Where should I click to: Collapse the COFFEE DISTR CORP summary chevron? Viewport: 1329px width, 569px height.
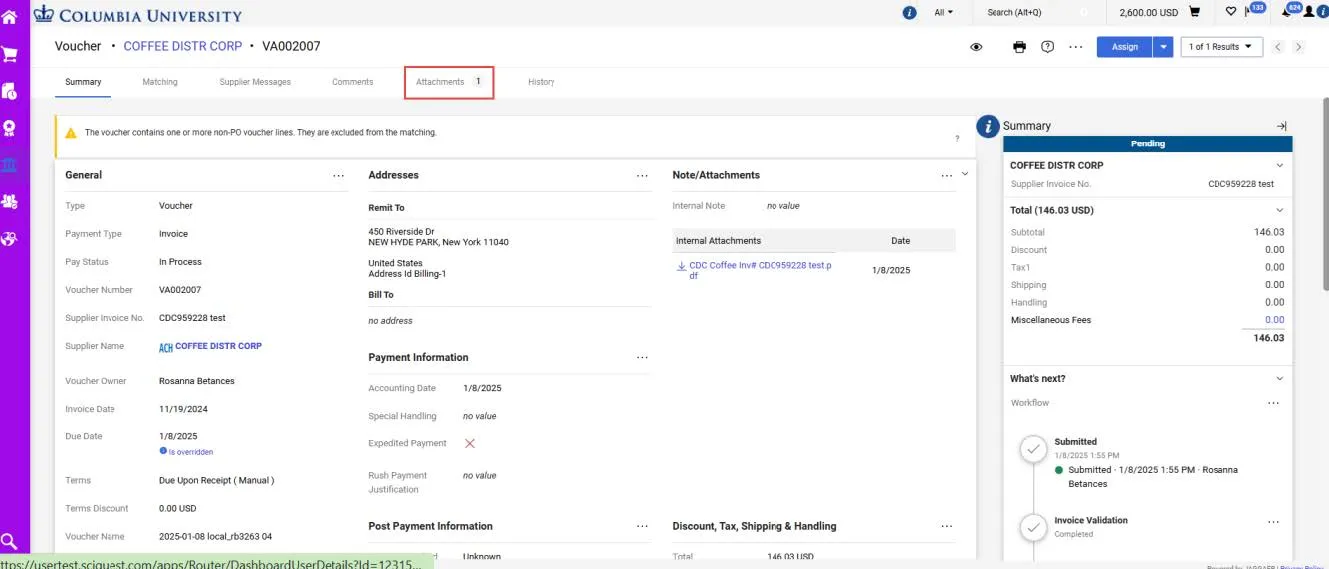pyautogui.click(x=1280, y=165)
